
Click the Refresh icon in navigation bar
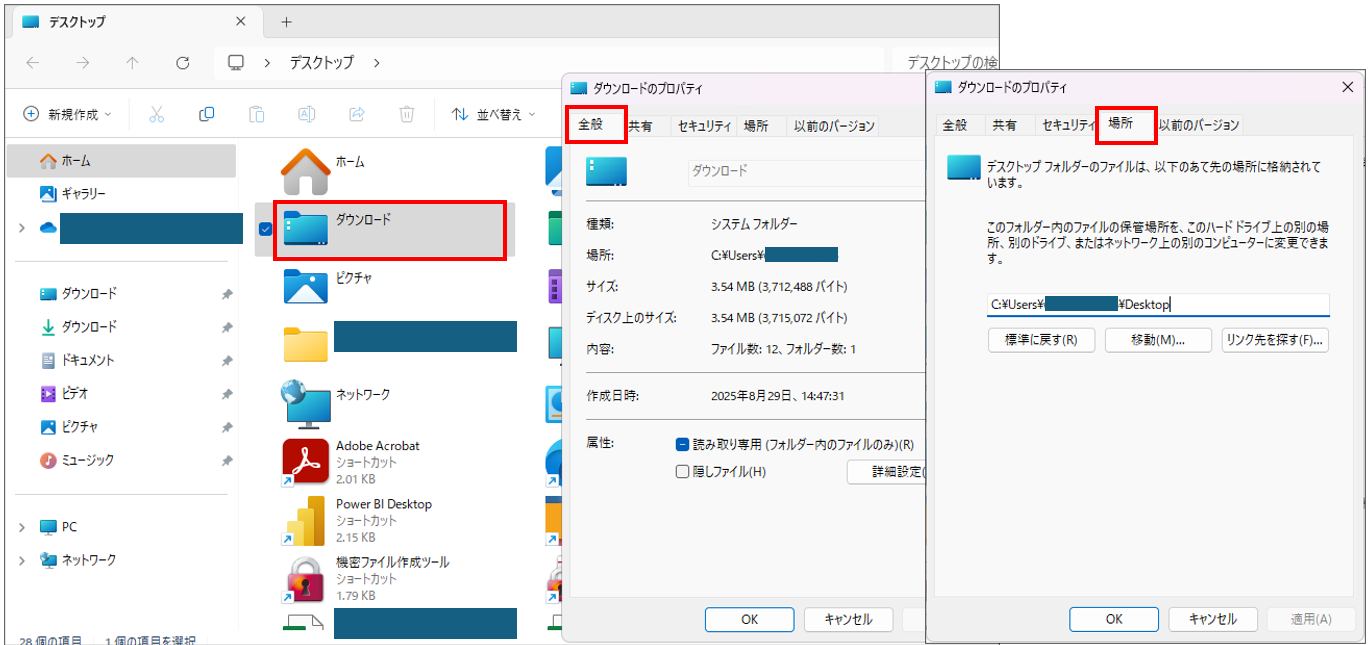coord(182,62)
